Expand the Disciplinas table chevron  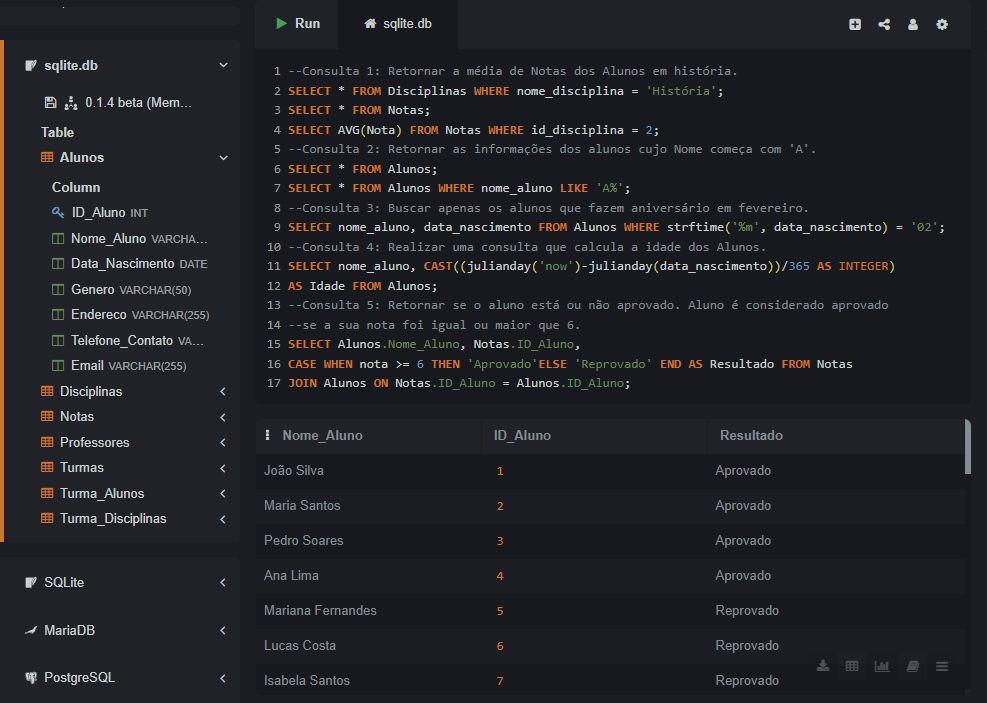[x=223, y=391]
